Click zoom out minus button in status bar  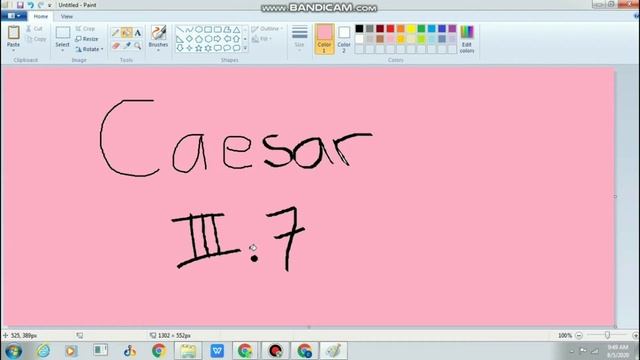point(579,336)
